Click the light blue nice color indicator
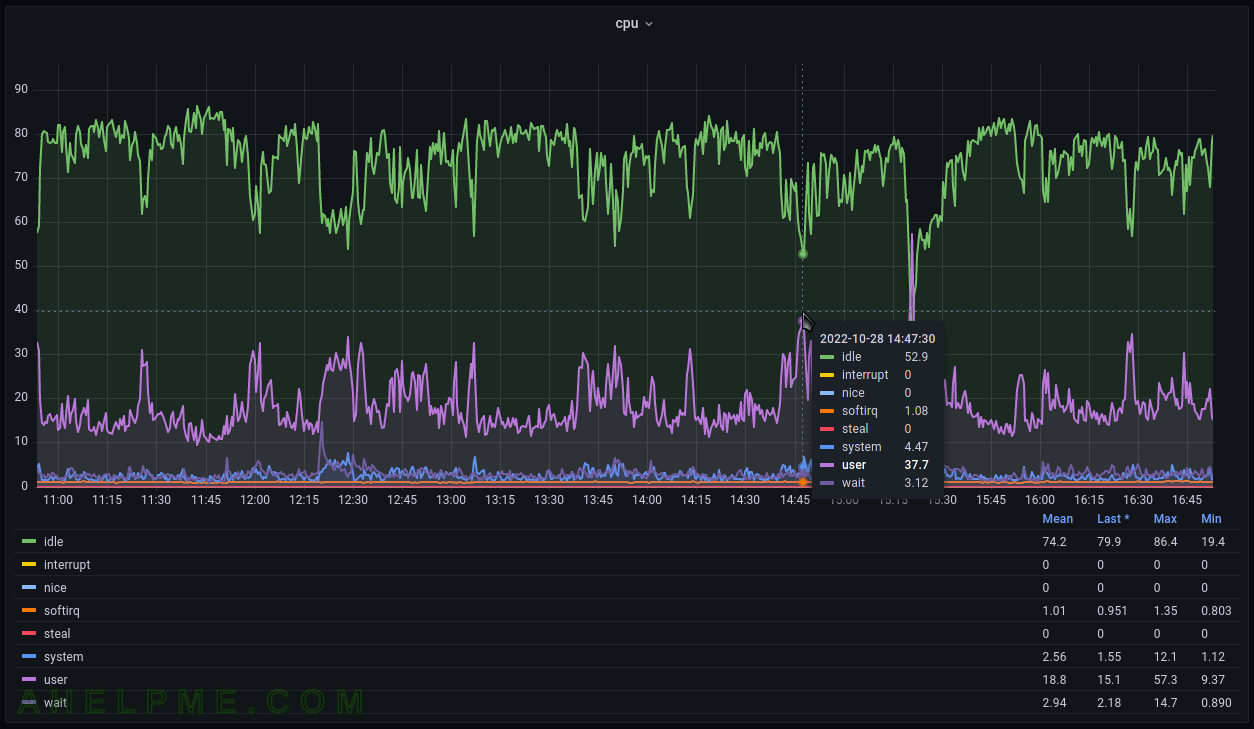The height and width of the screenshot is (729, 1254). pyautogui.click(x=29, y=588)
